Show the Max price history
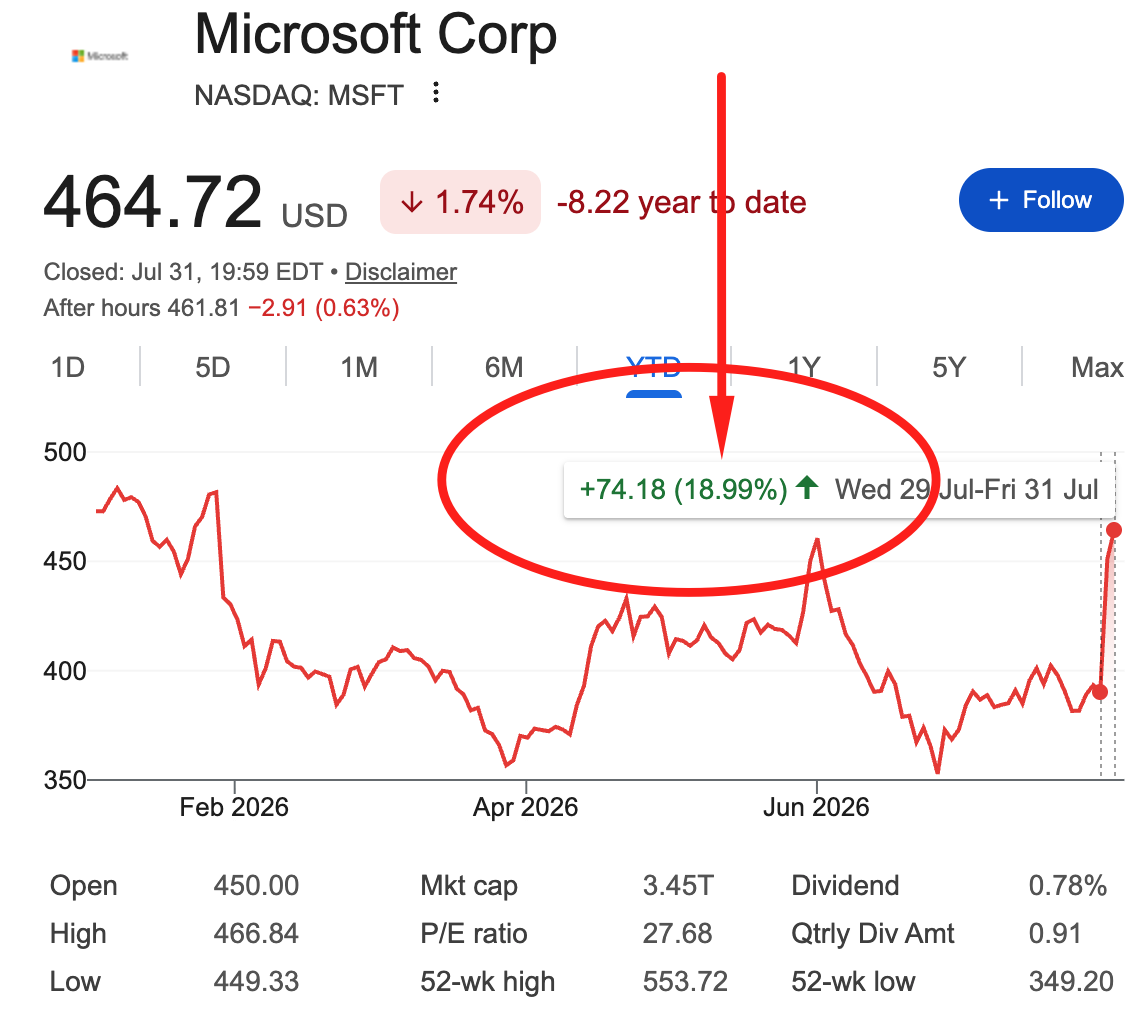The height and width of the screenshot is (1012, 1140). pyautogui.click(x=1097, y=367)
